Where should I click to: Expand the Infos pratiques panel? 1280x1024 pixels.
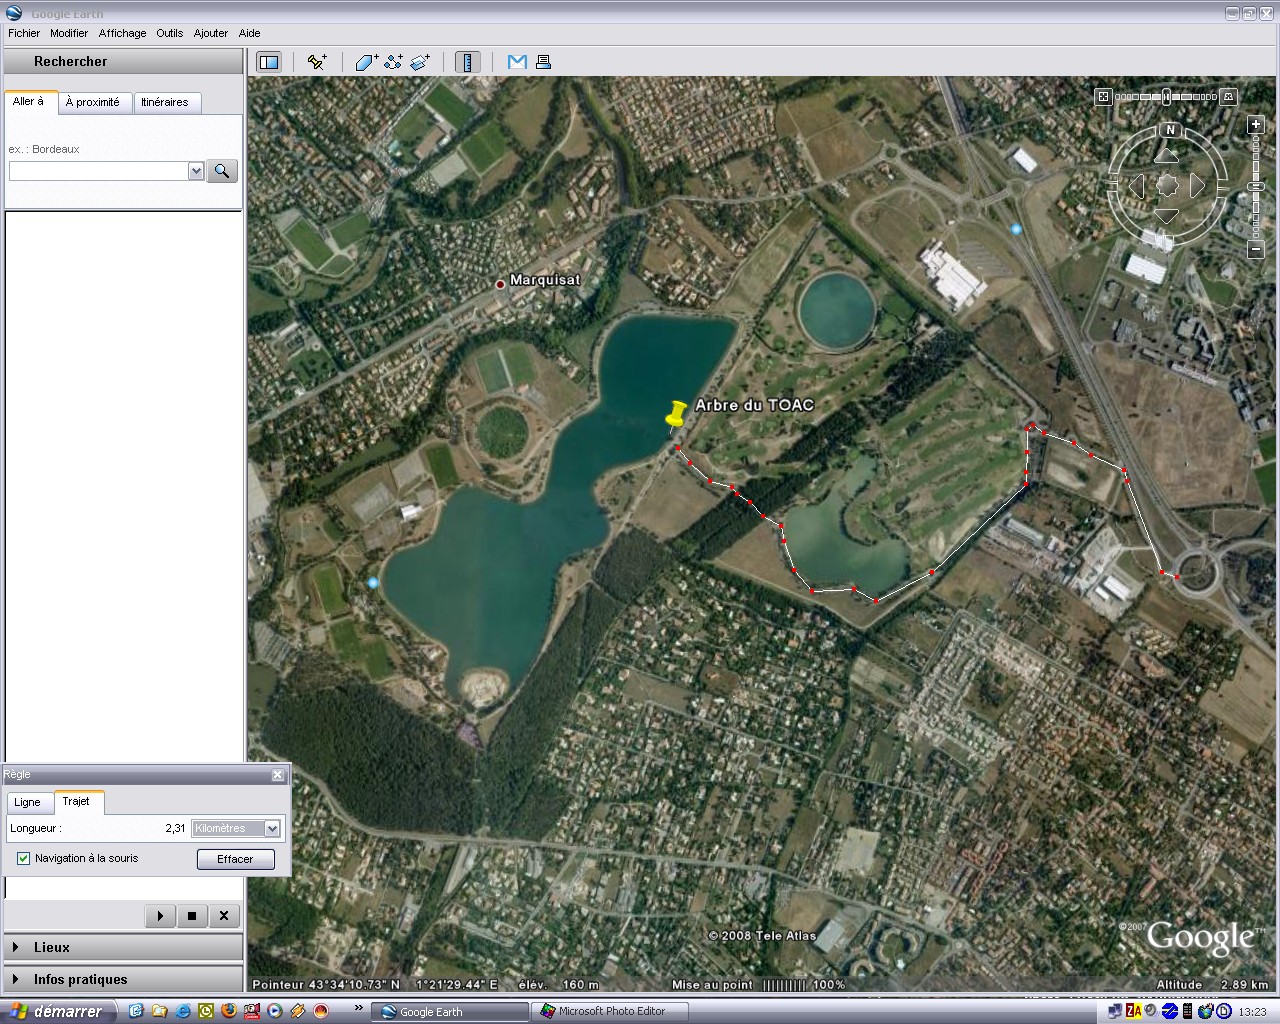point(124,979)
